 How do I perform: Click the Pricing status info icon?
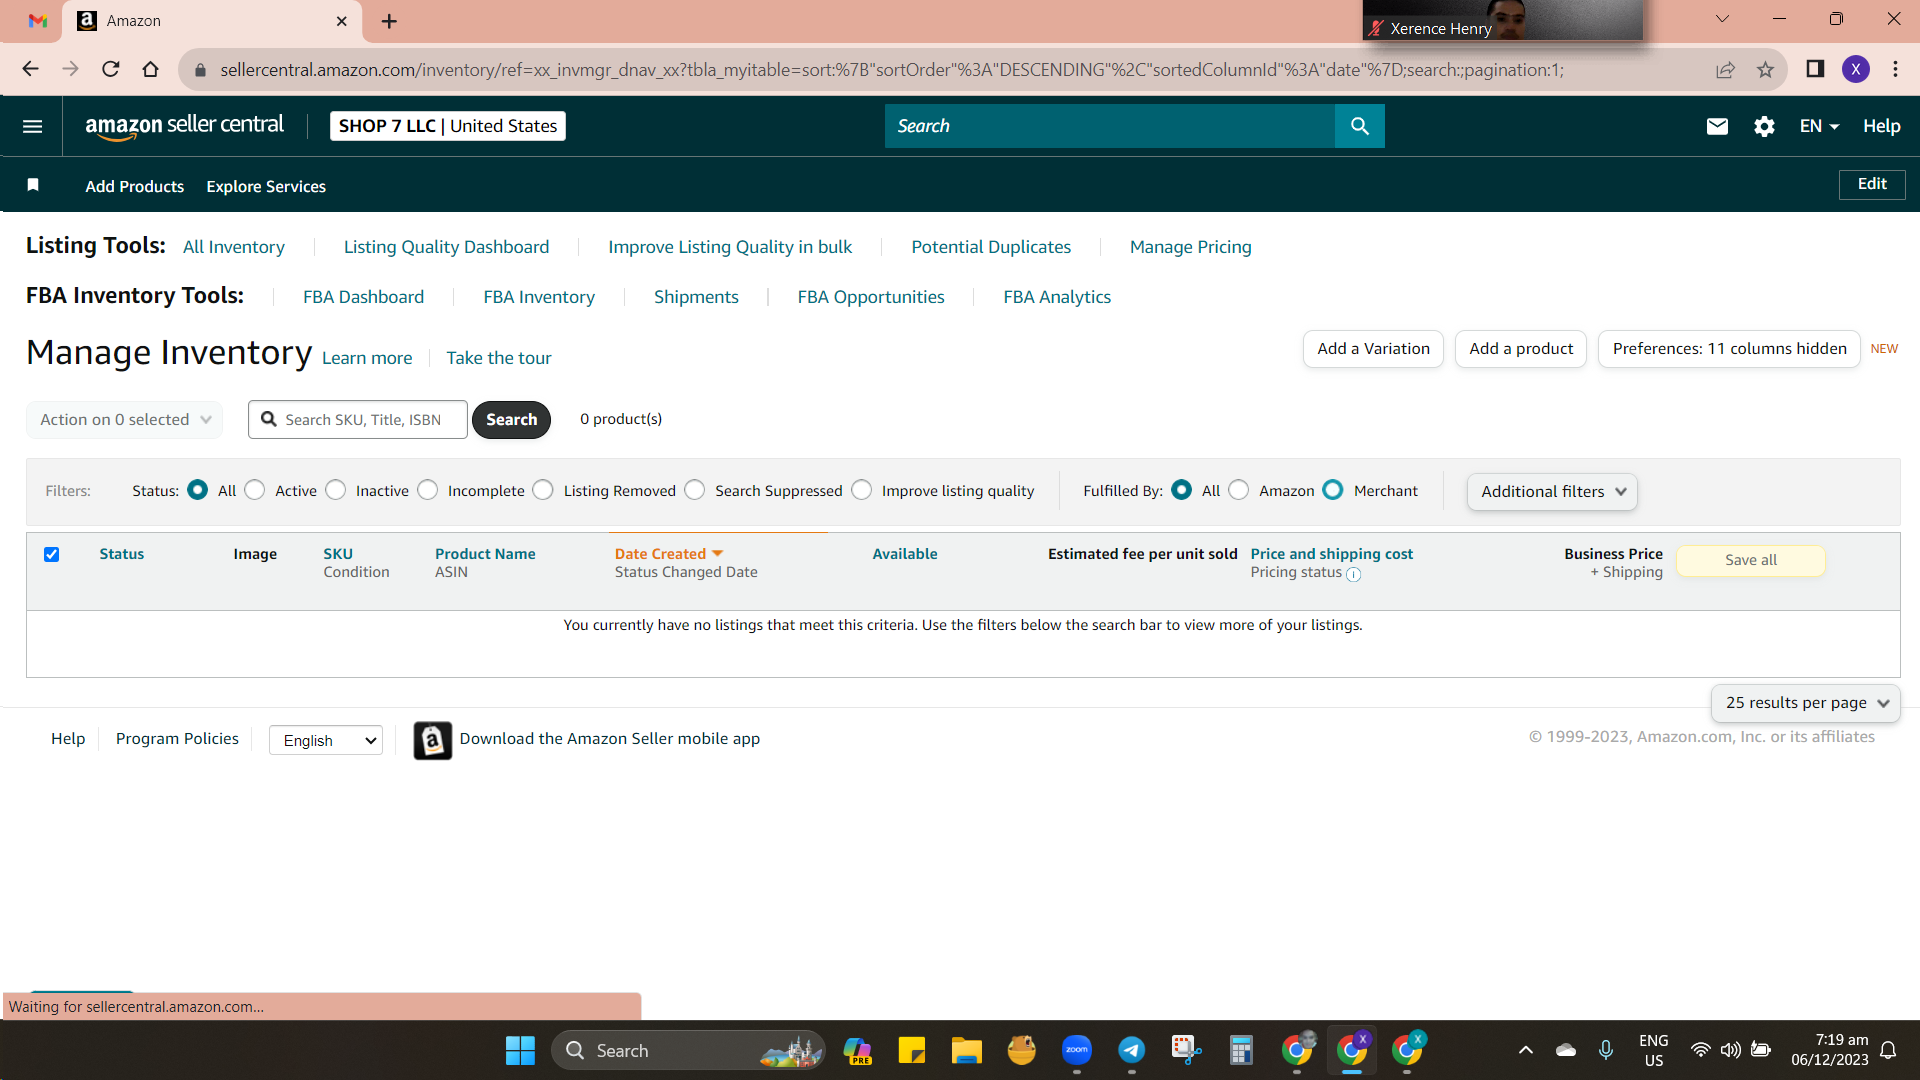(x=1353, y=574)
